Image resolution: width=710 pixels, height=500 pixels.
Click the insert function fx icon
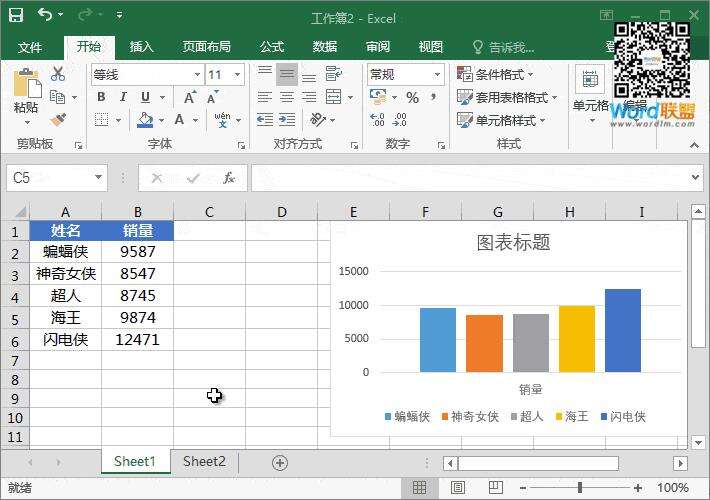229,178
